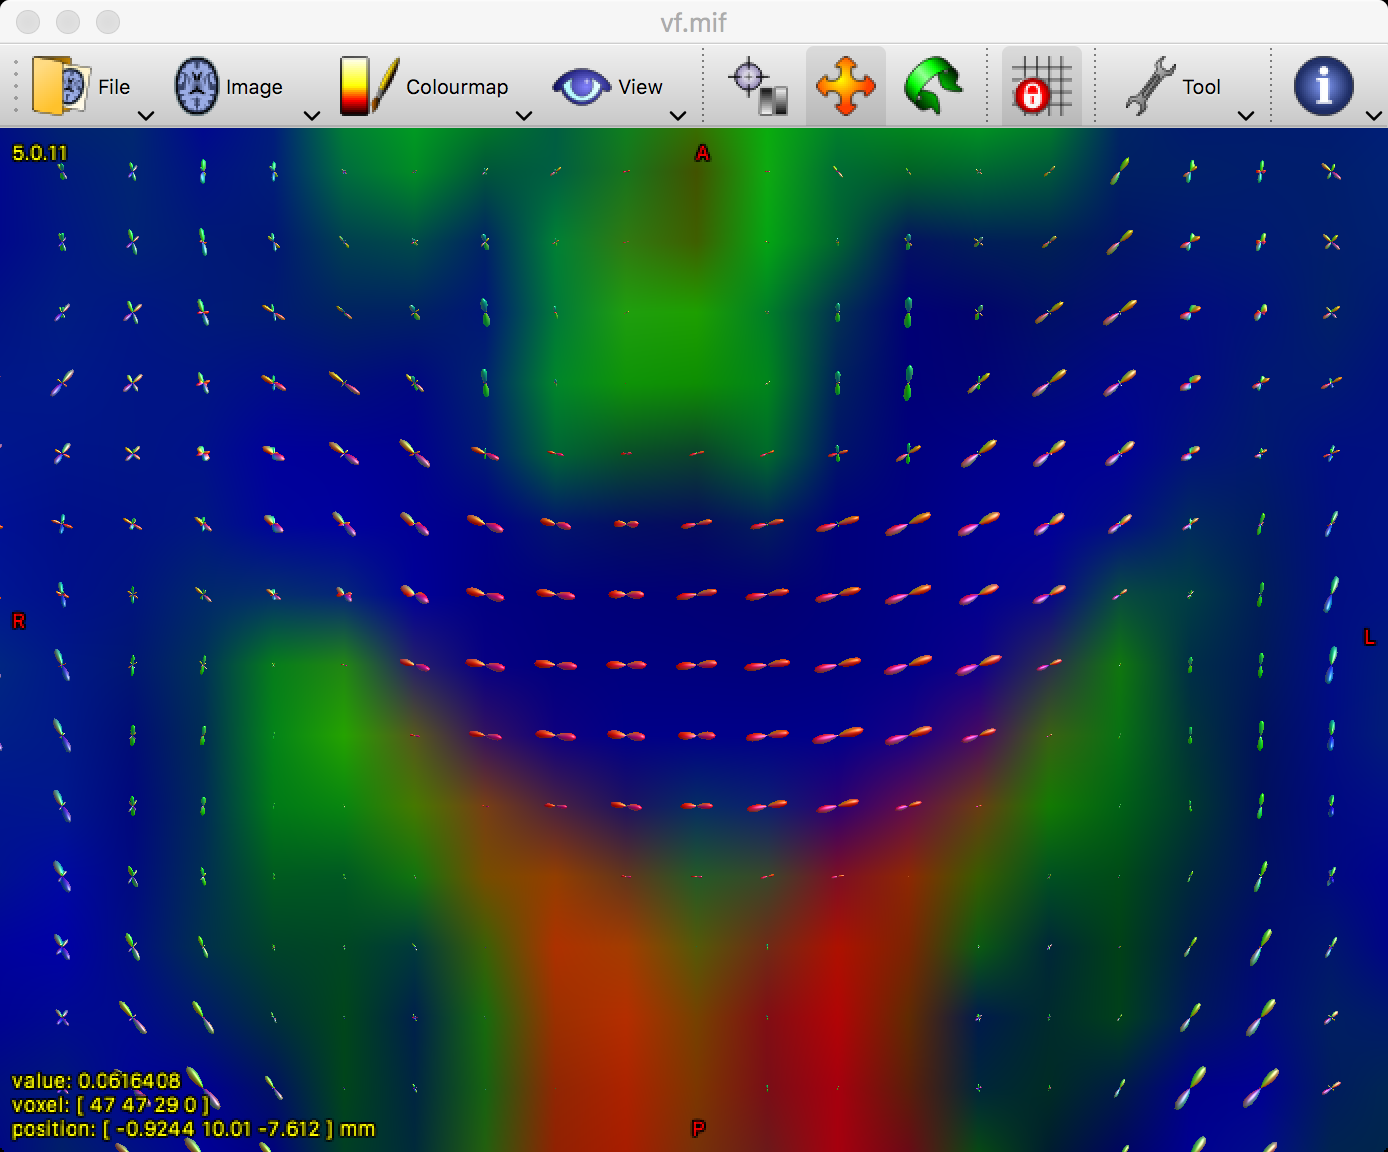Image resolution: width=1388 pixels, height=1152 pixels.
Task: Maximize the vf.mif window
Action: pos(108,21)
